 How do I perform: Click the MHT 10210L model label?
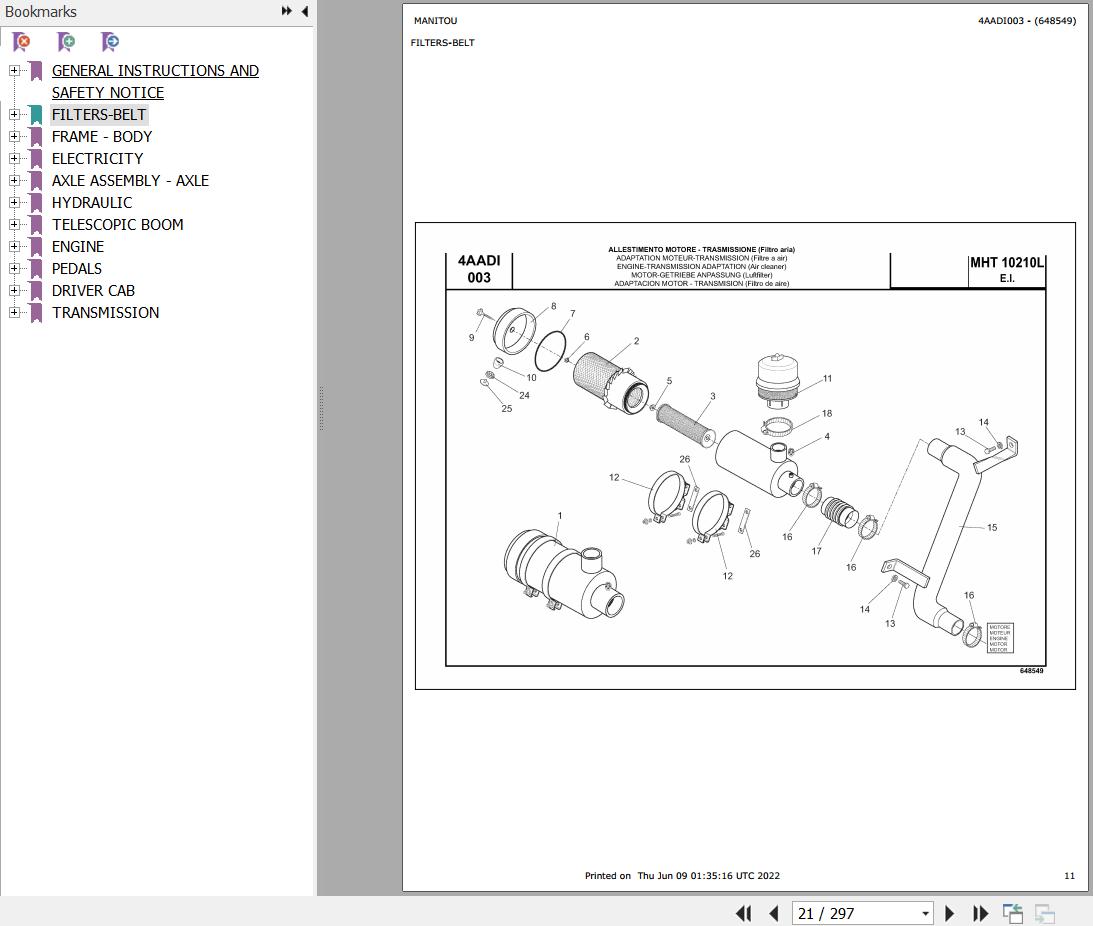click(x=1007, y=263)
